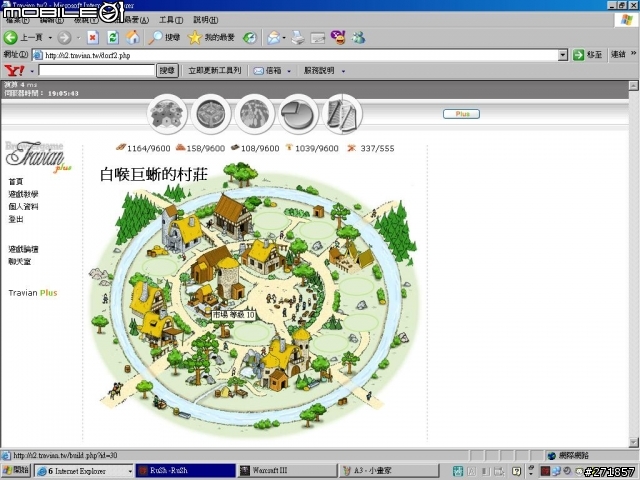Open 我的最愛 star favorites panel
The width and height of the screenshot is (640, 480).
[211, 38]
